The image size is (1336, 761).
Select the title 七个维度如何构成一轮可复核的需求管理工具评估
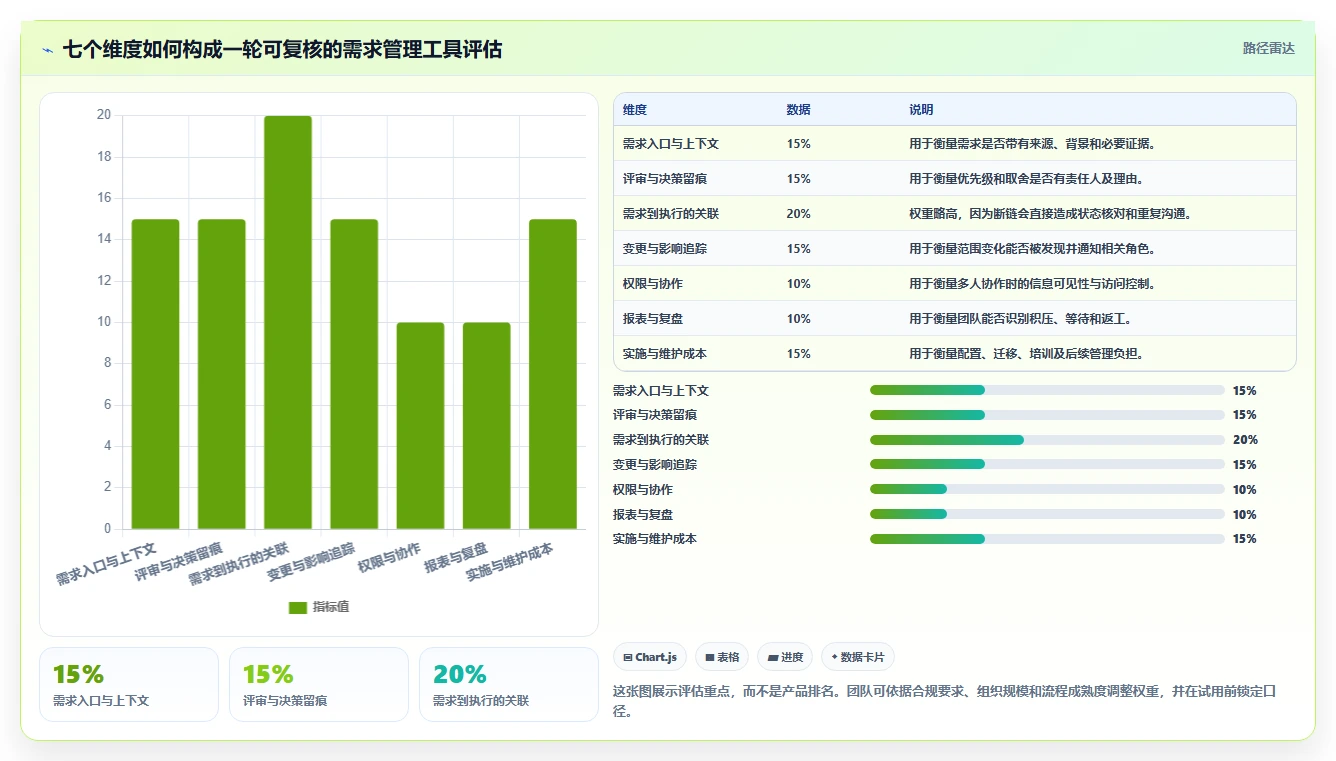coord(282,49)
